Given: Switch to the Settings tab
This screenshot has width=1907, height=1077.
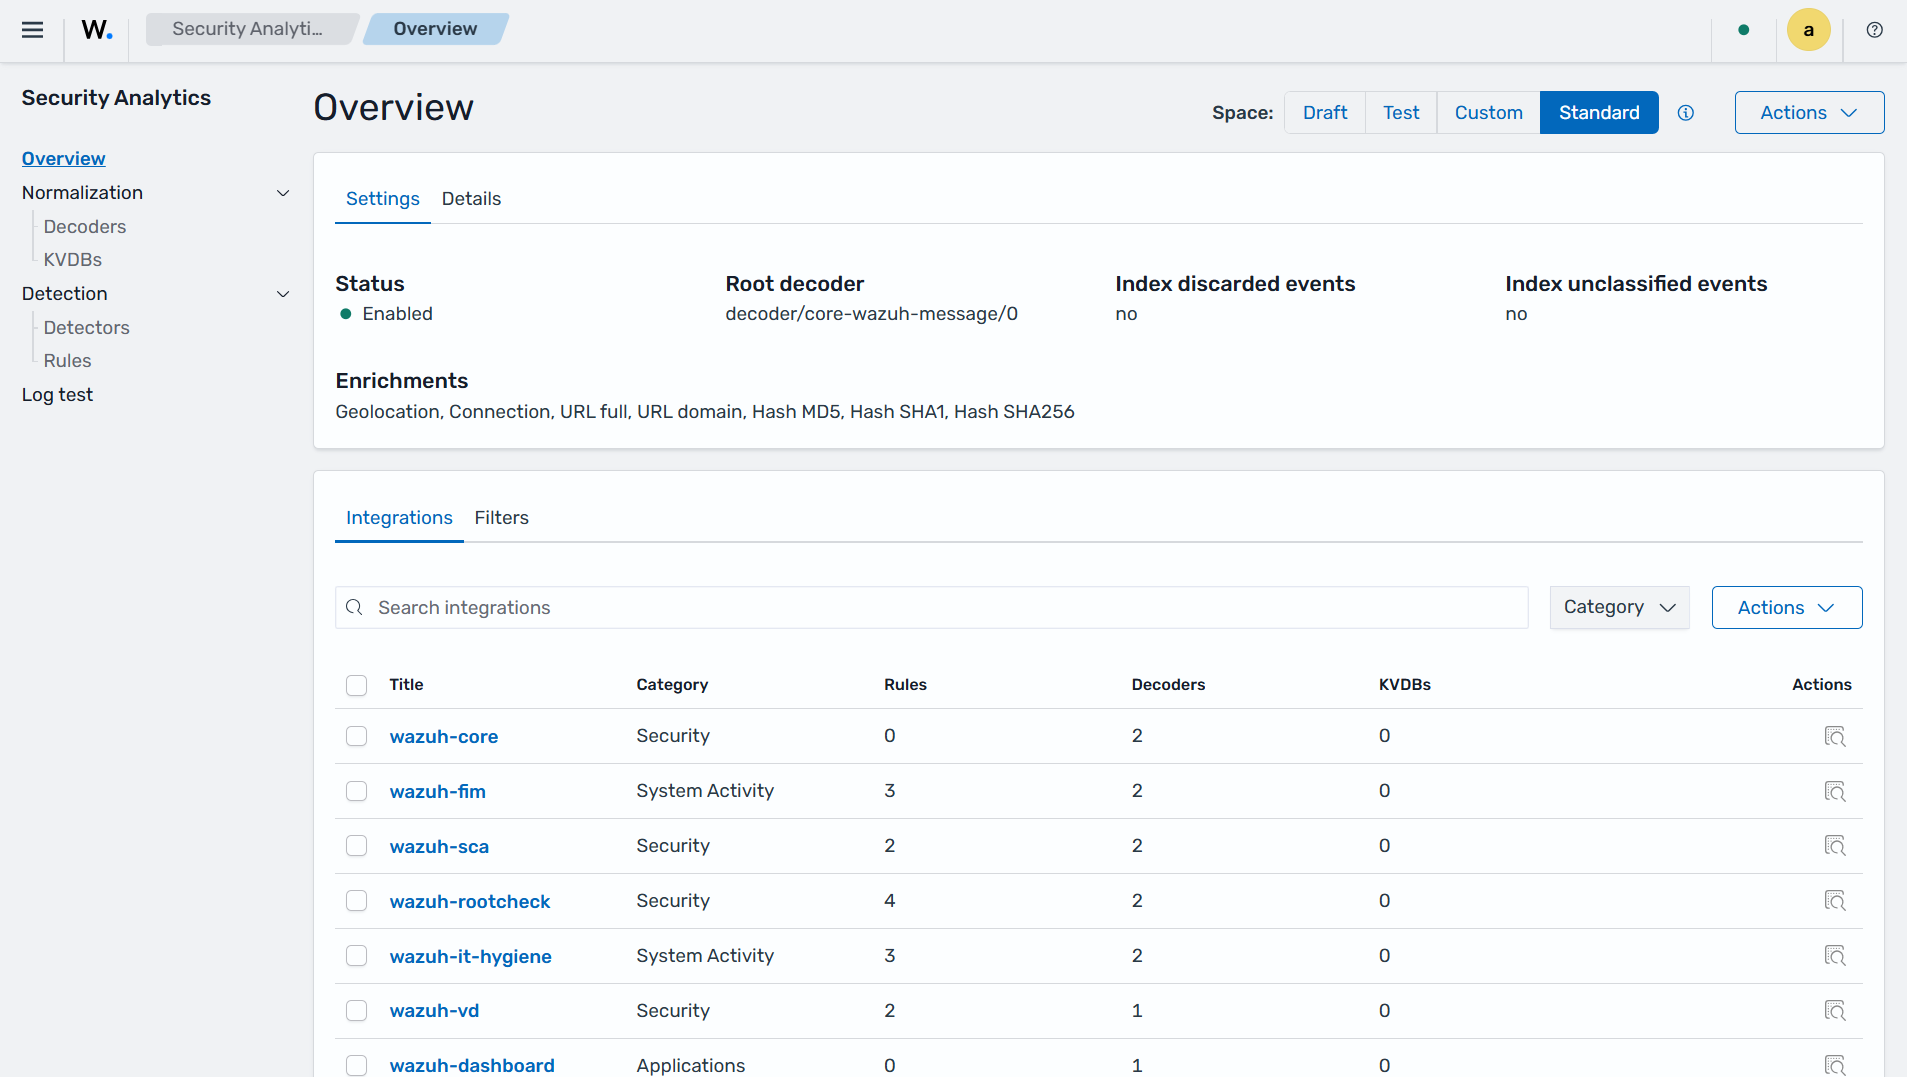Looking at the screenshot, I should click(383, 199).
